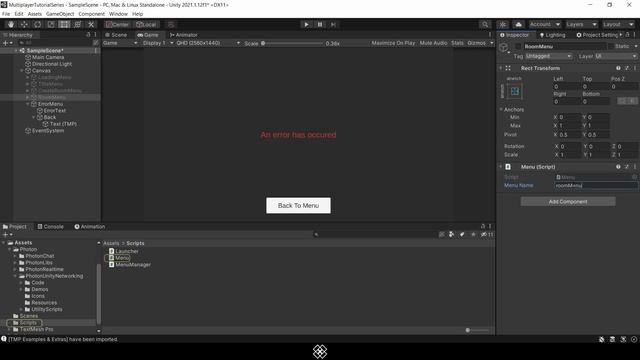Click the Pause button
Screen dimensions: 640x360
point(320,24)
